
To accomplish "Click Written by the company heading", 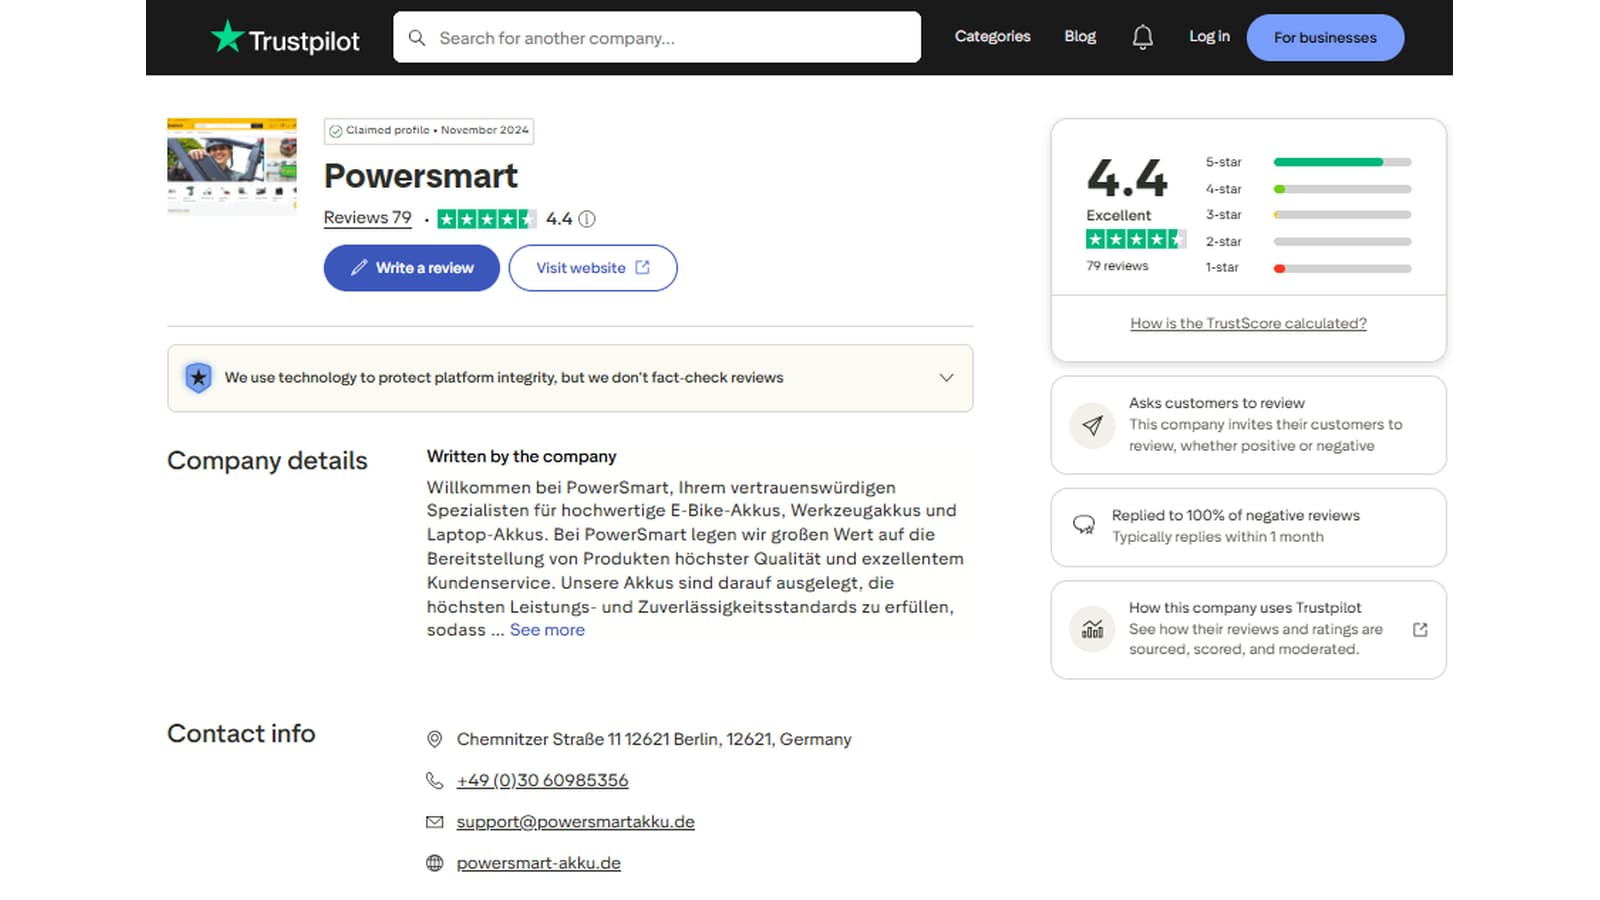I will click(x=521, y=456).
